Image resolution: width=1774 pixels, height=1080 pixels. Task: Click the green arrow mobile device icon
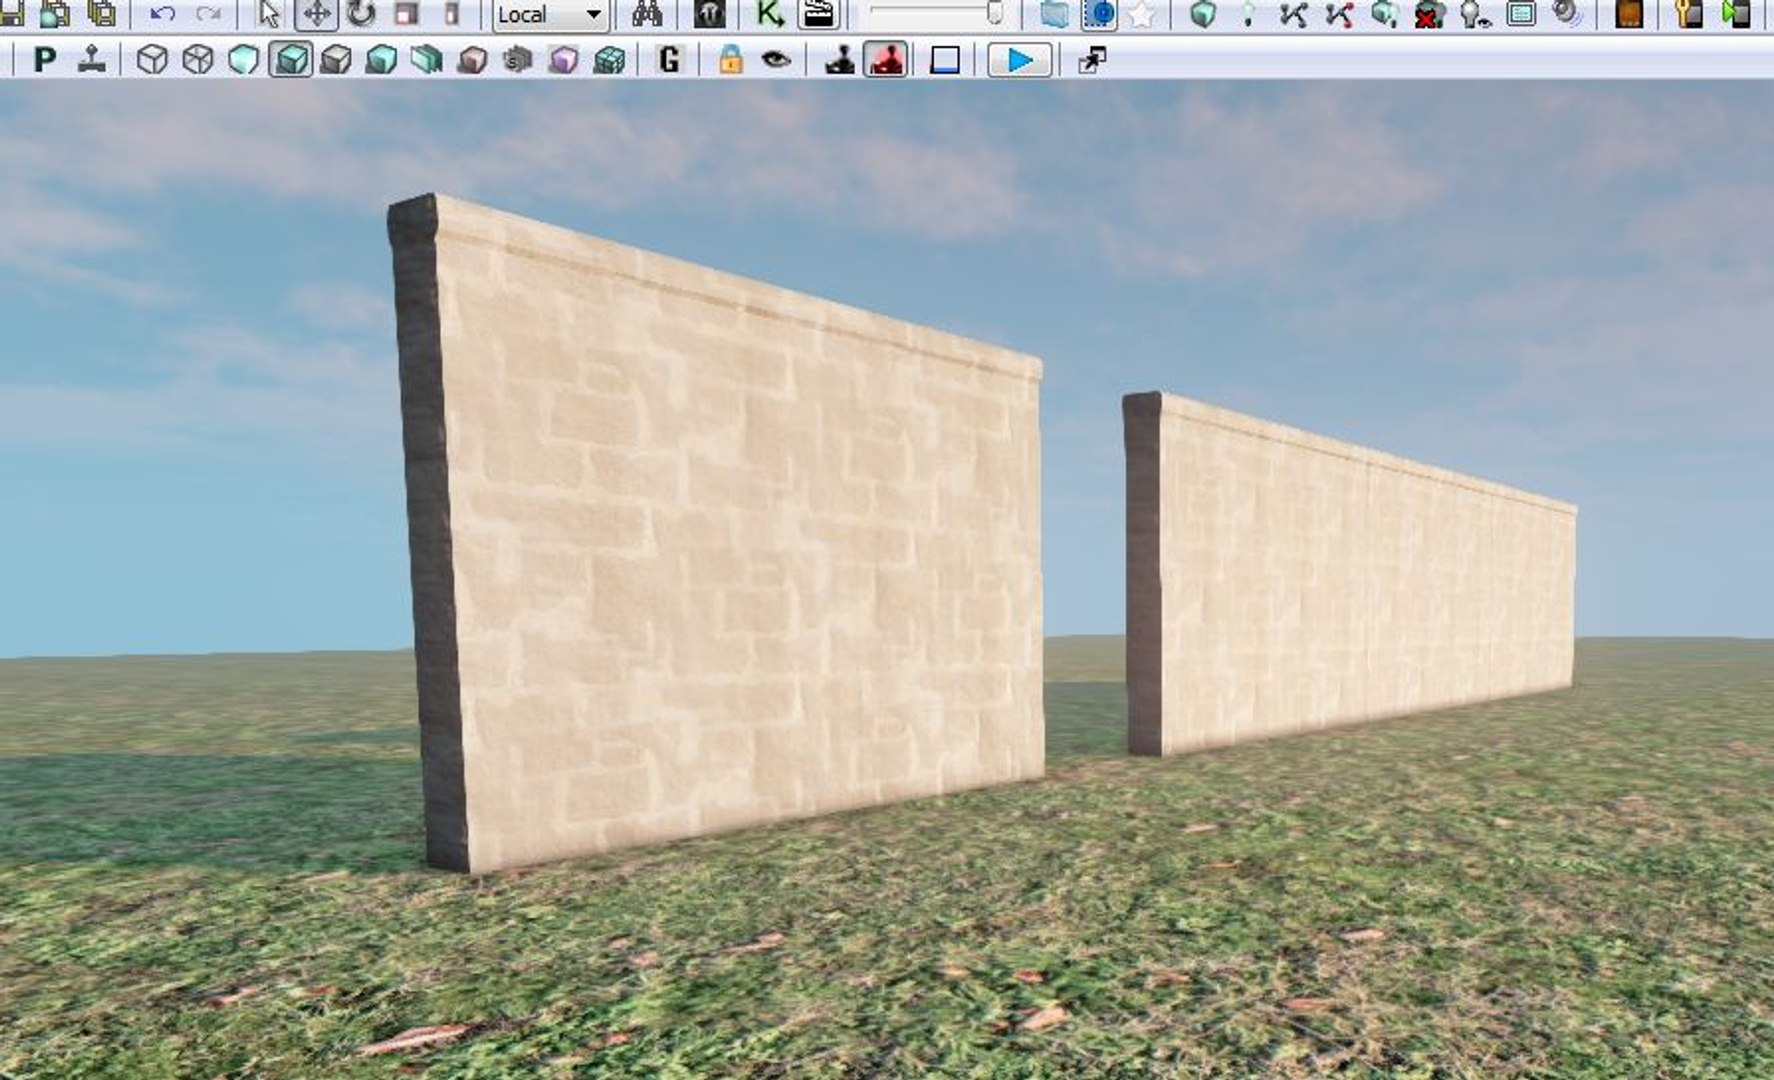click(1737, 14)
